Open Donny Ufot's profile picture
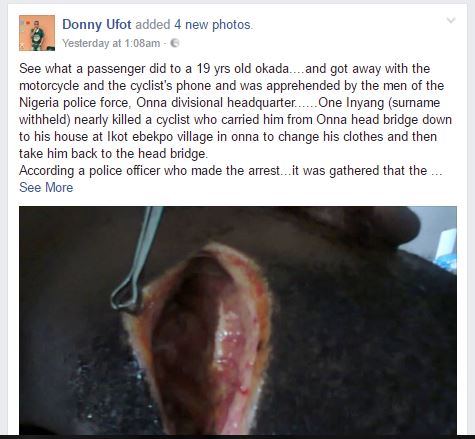 pyautogui.click(x=37, y=33)
